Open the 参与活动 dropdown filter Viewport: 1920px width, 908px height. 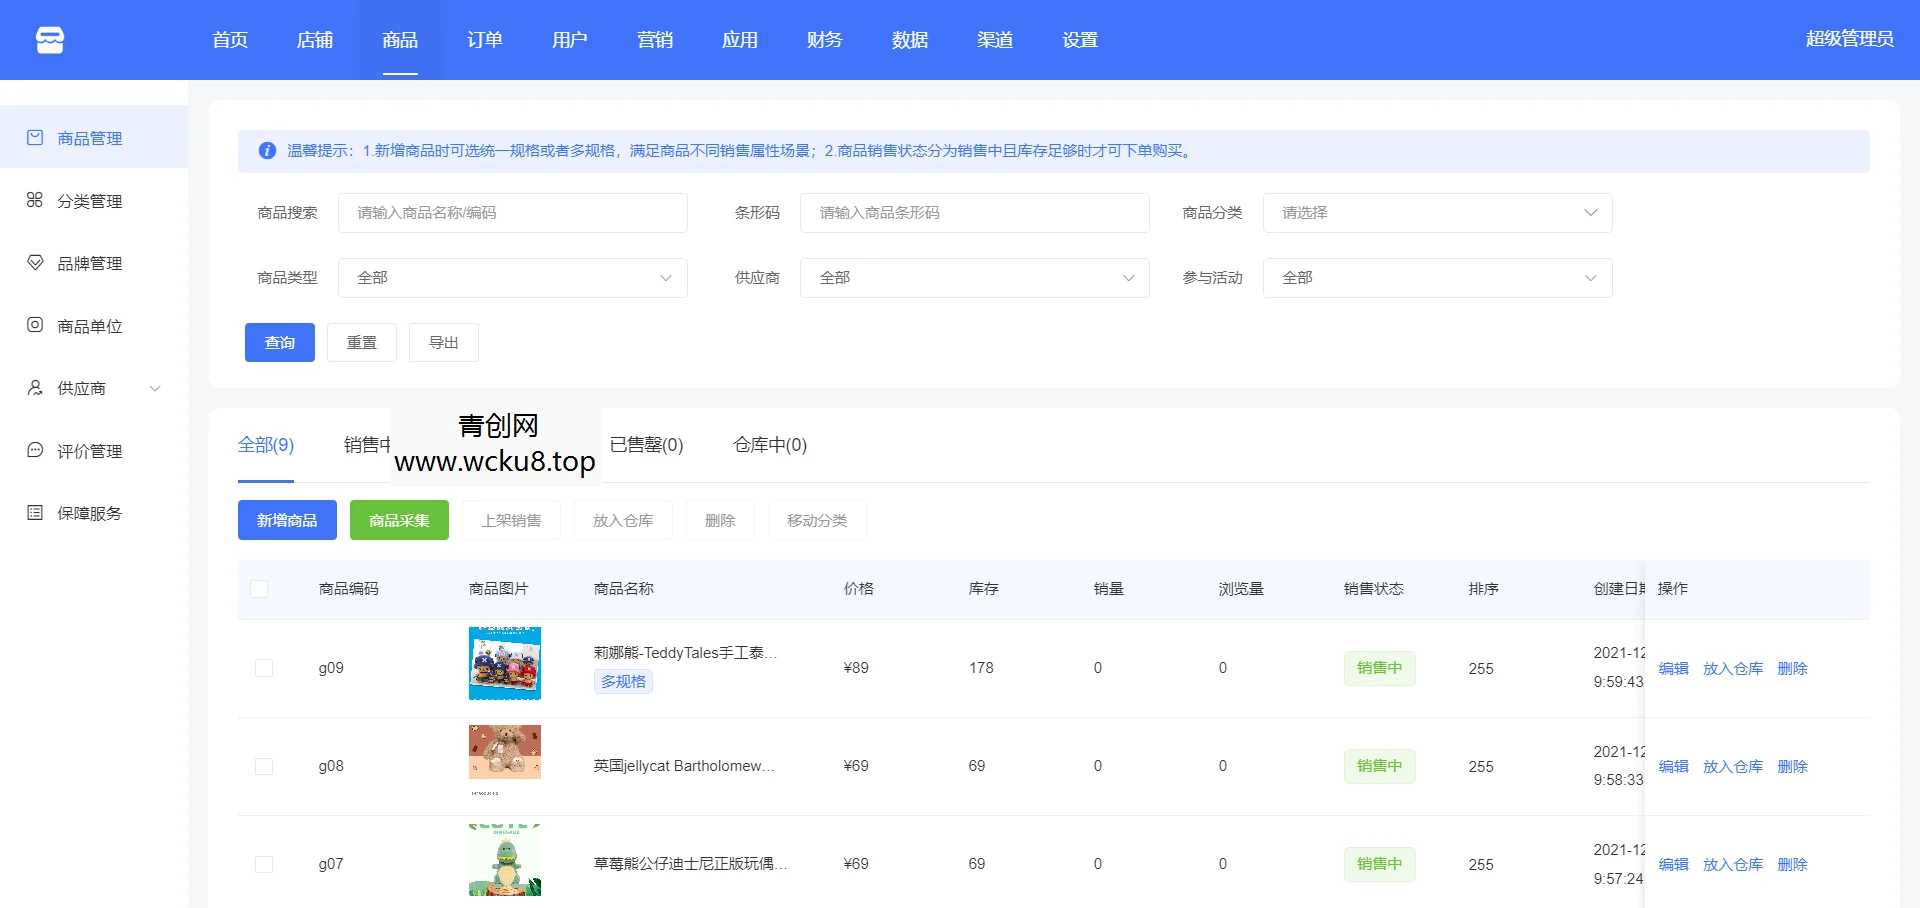tap(1437, 278)
